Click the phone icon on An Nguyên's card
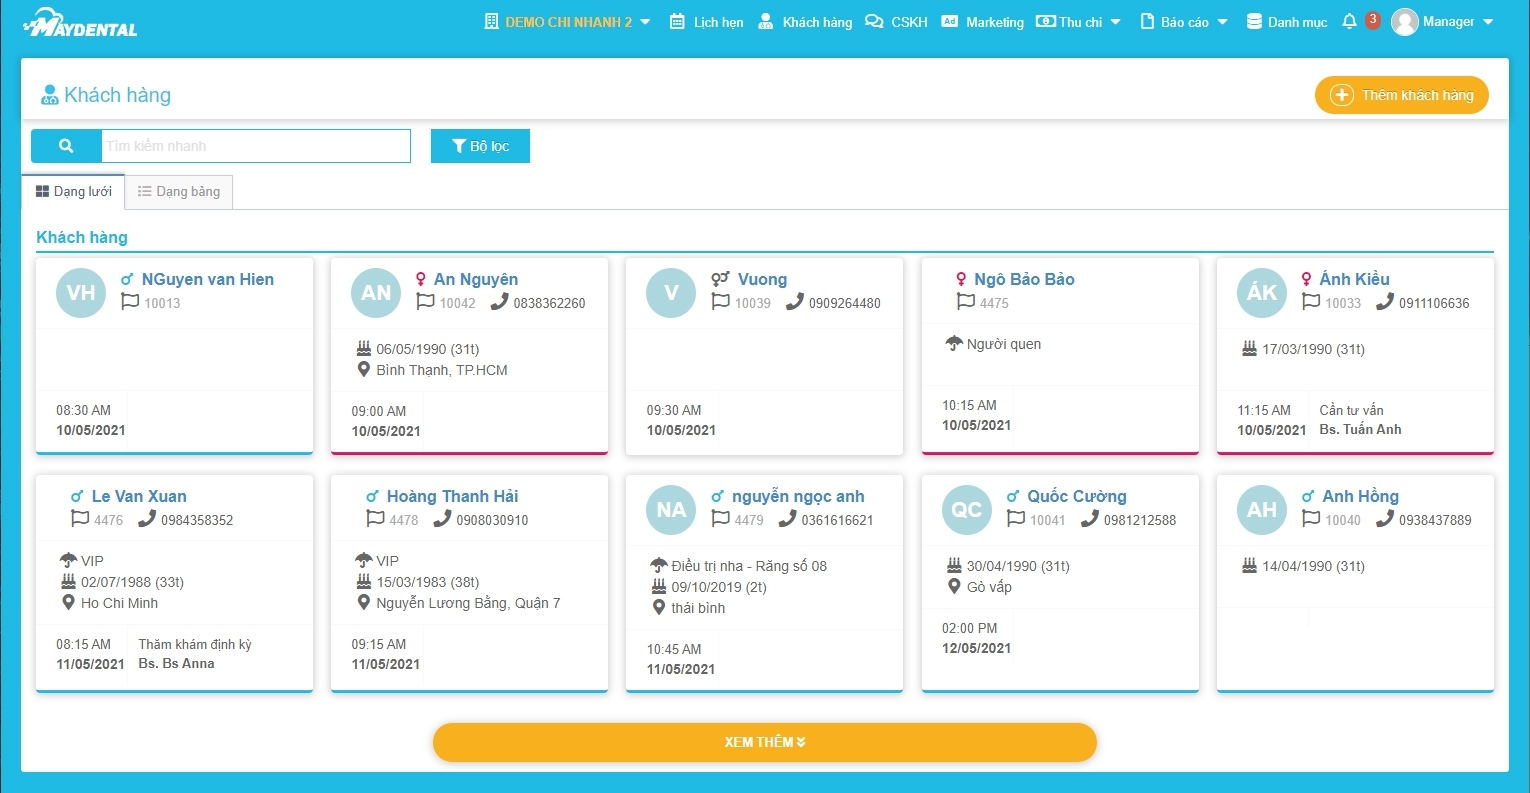This screenshot has height=793, width=1530. (x=499, y=302)
